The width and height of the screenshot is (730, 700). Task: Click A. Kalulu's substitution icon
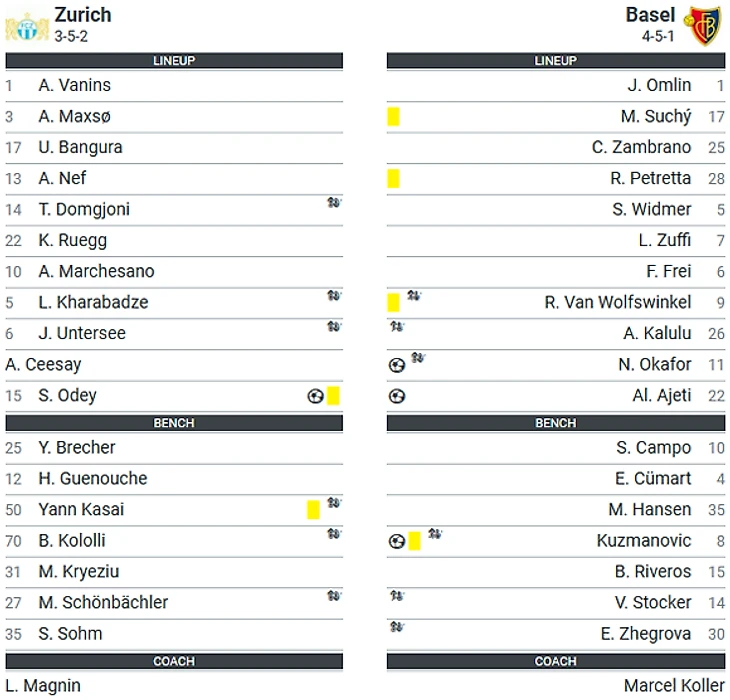[x=396, y=327]
